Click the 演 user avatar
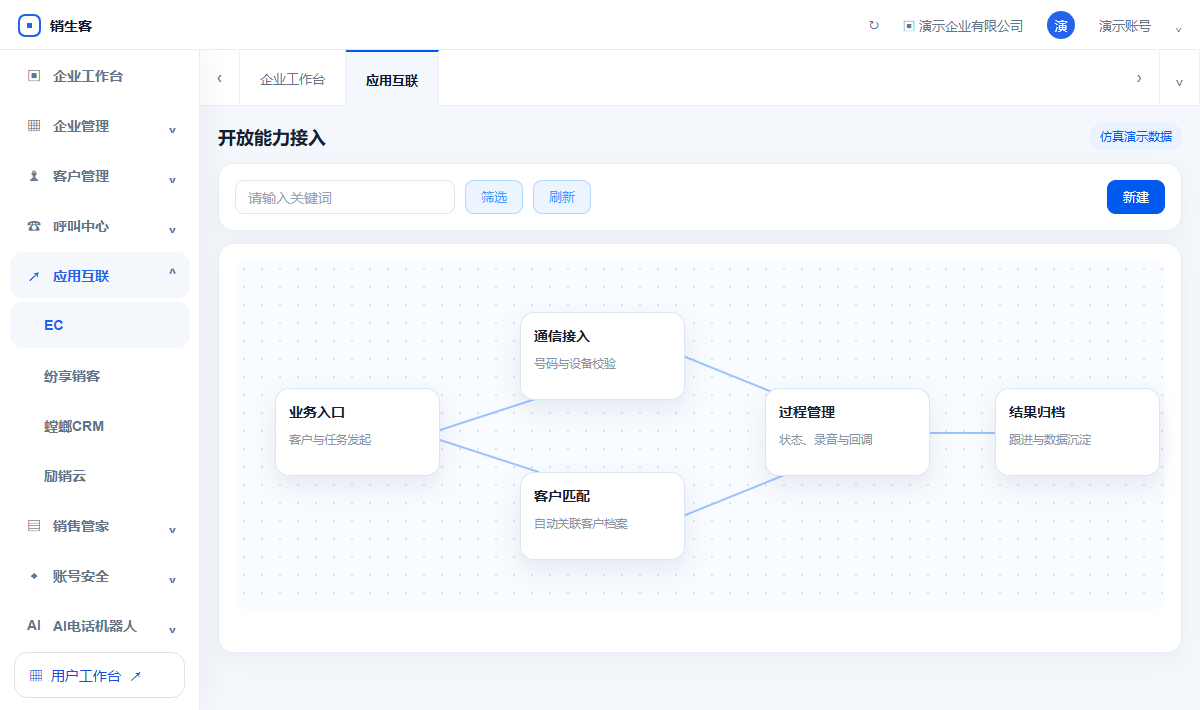The image size is (1200, 710). (x=1061, y=26)
